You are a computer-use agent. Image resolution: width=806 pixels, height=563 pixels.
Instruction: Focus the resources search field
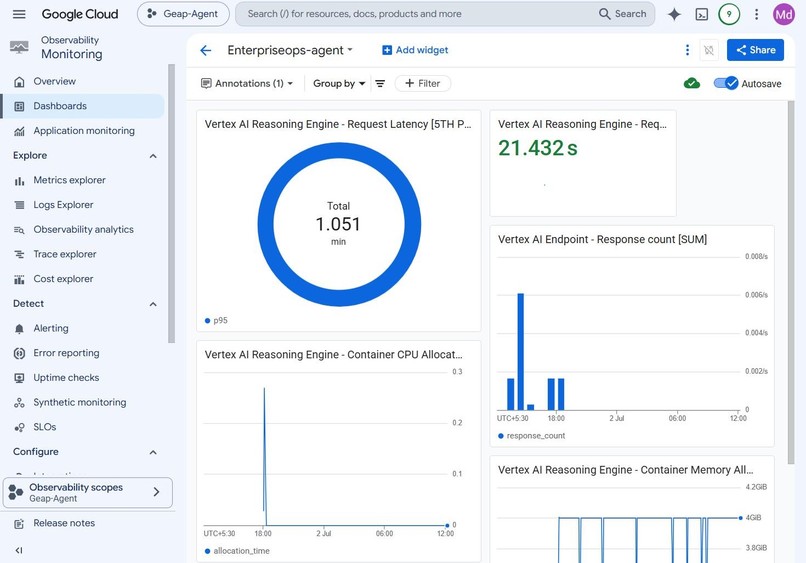(416, 14)
